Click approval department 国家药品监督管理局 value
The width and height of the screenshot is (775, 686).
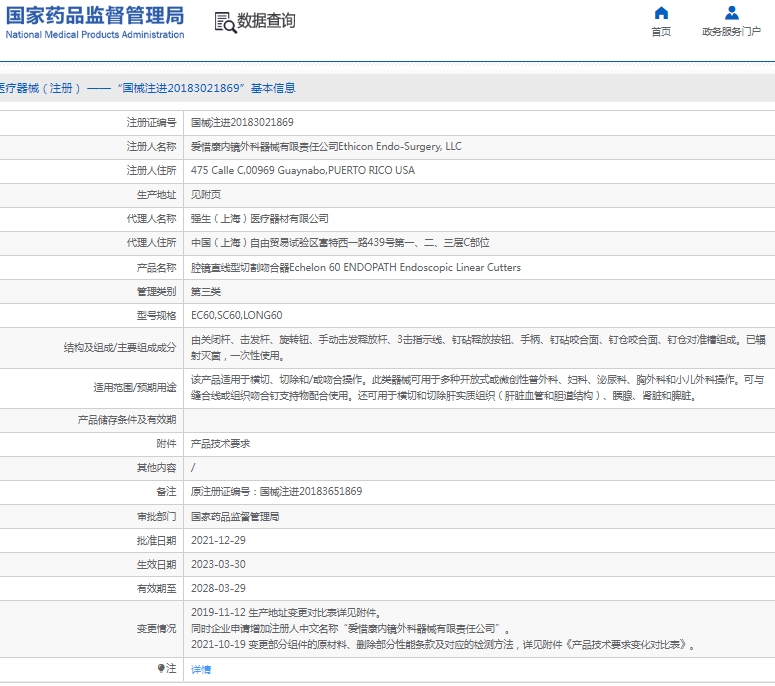(x=235, y=516)
